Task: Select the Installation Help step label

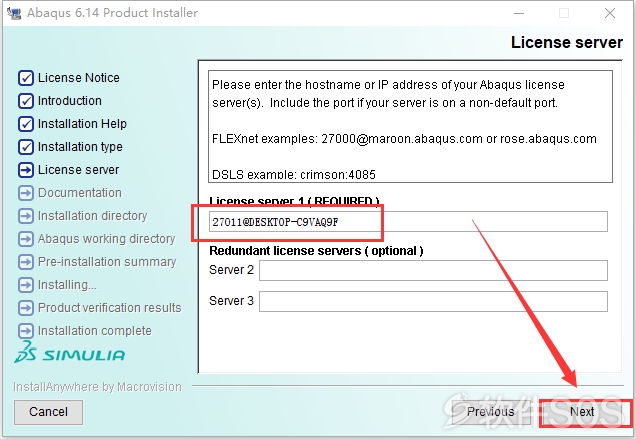Action: (82, 124)
